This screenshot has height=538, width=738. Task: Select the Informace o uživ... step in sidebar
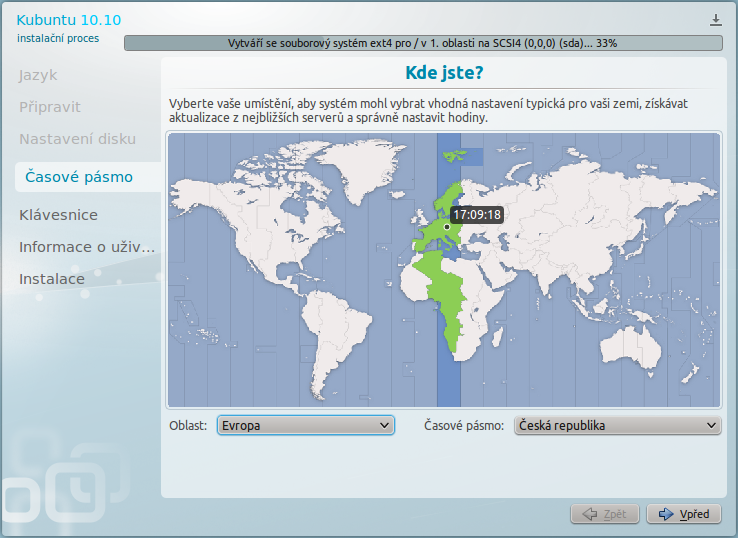point(87,247)
